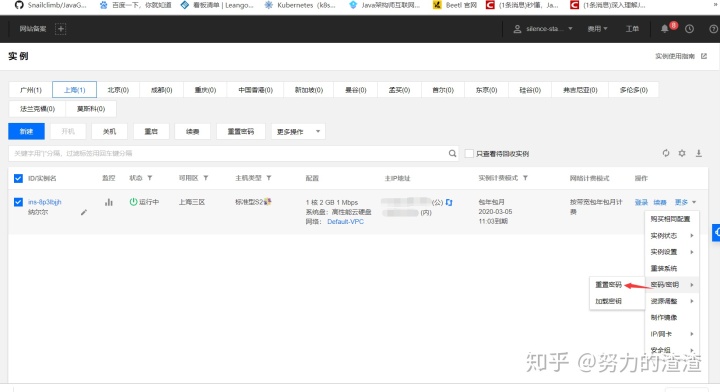
Task: Expand the 实例设置 submenu
Action: pyautogui.click(x=672, y=252)
